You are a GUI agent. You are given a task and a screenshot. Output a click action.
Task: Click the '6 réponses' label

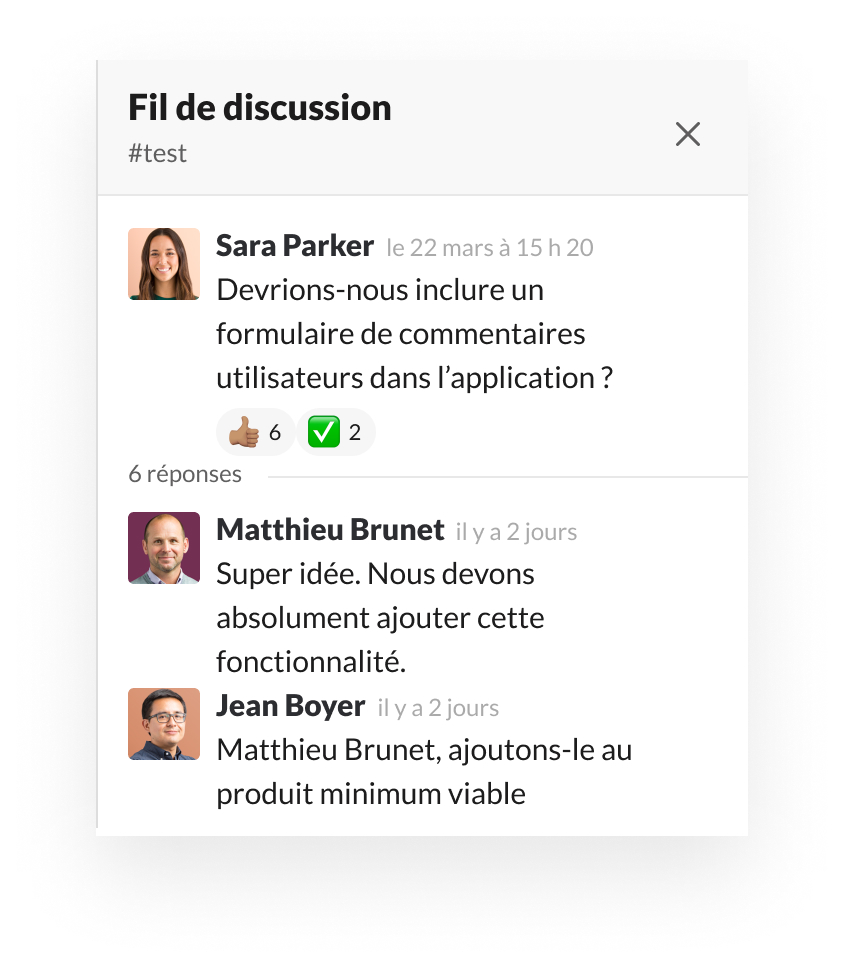185,474
